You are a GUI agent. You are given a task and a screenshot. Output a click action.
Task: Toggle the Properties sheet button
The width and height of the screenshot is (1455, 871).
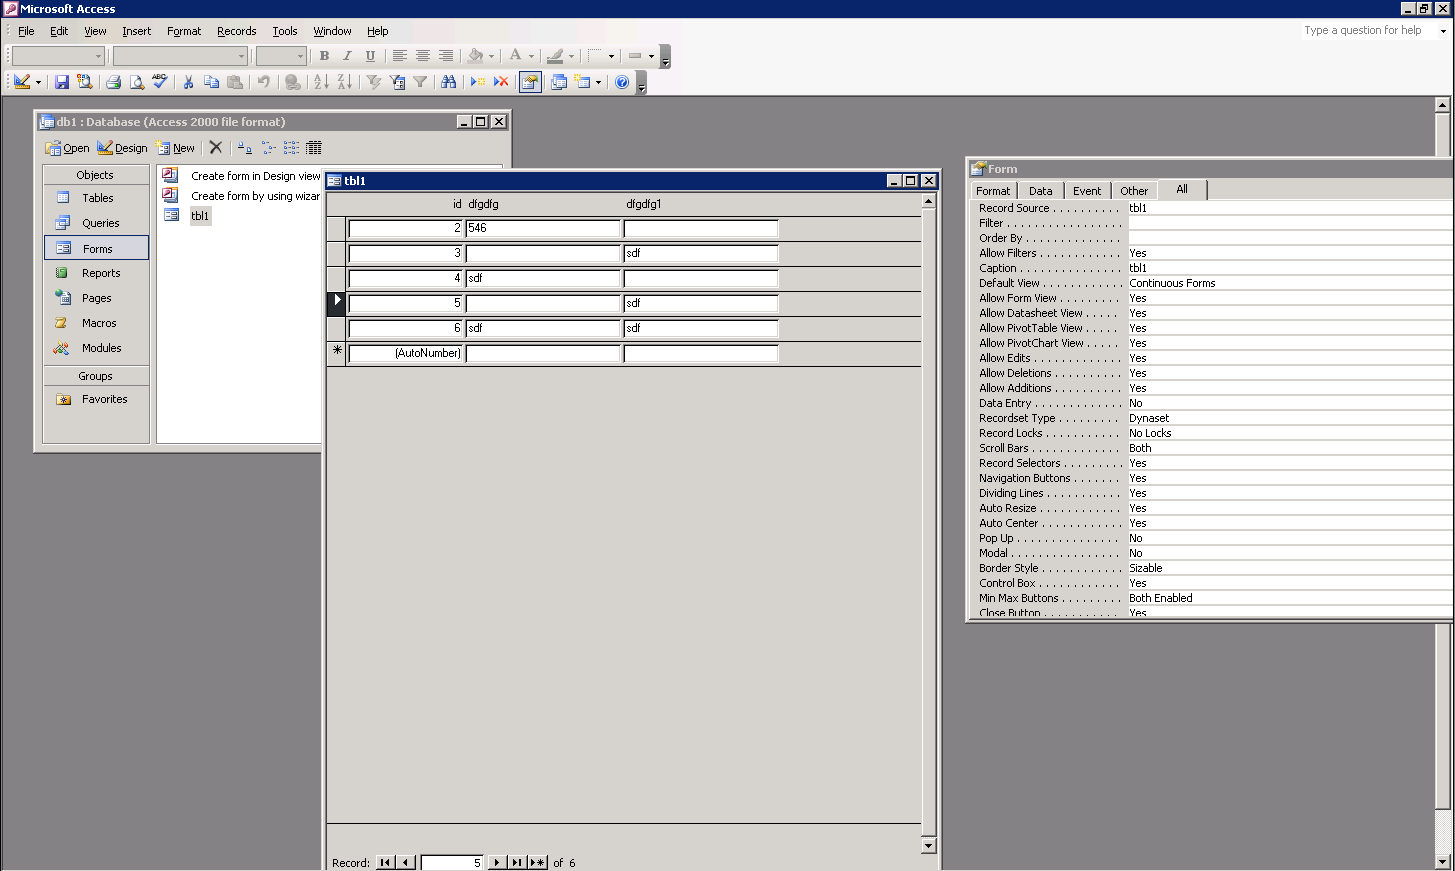pos(530,82)
